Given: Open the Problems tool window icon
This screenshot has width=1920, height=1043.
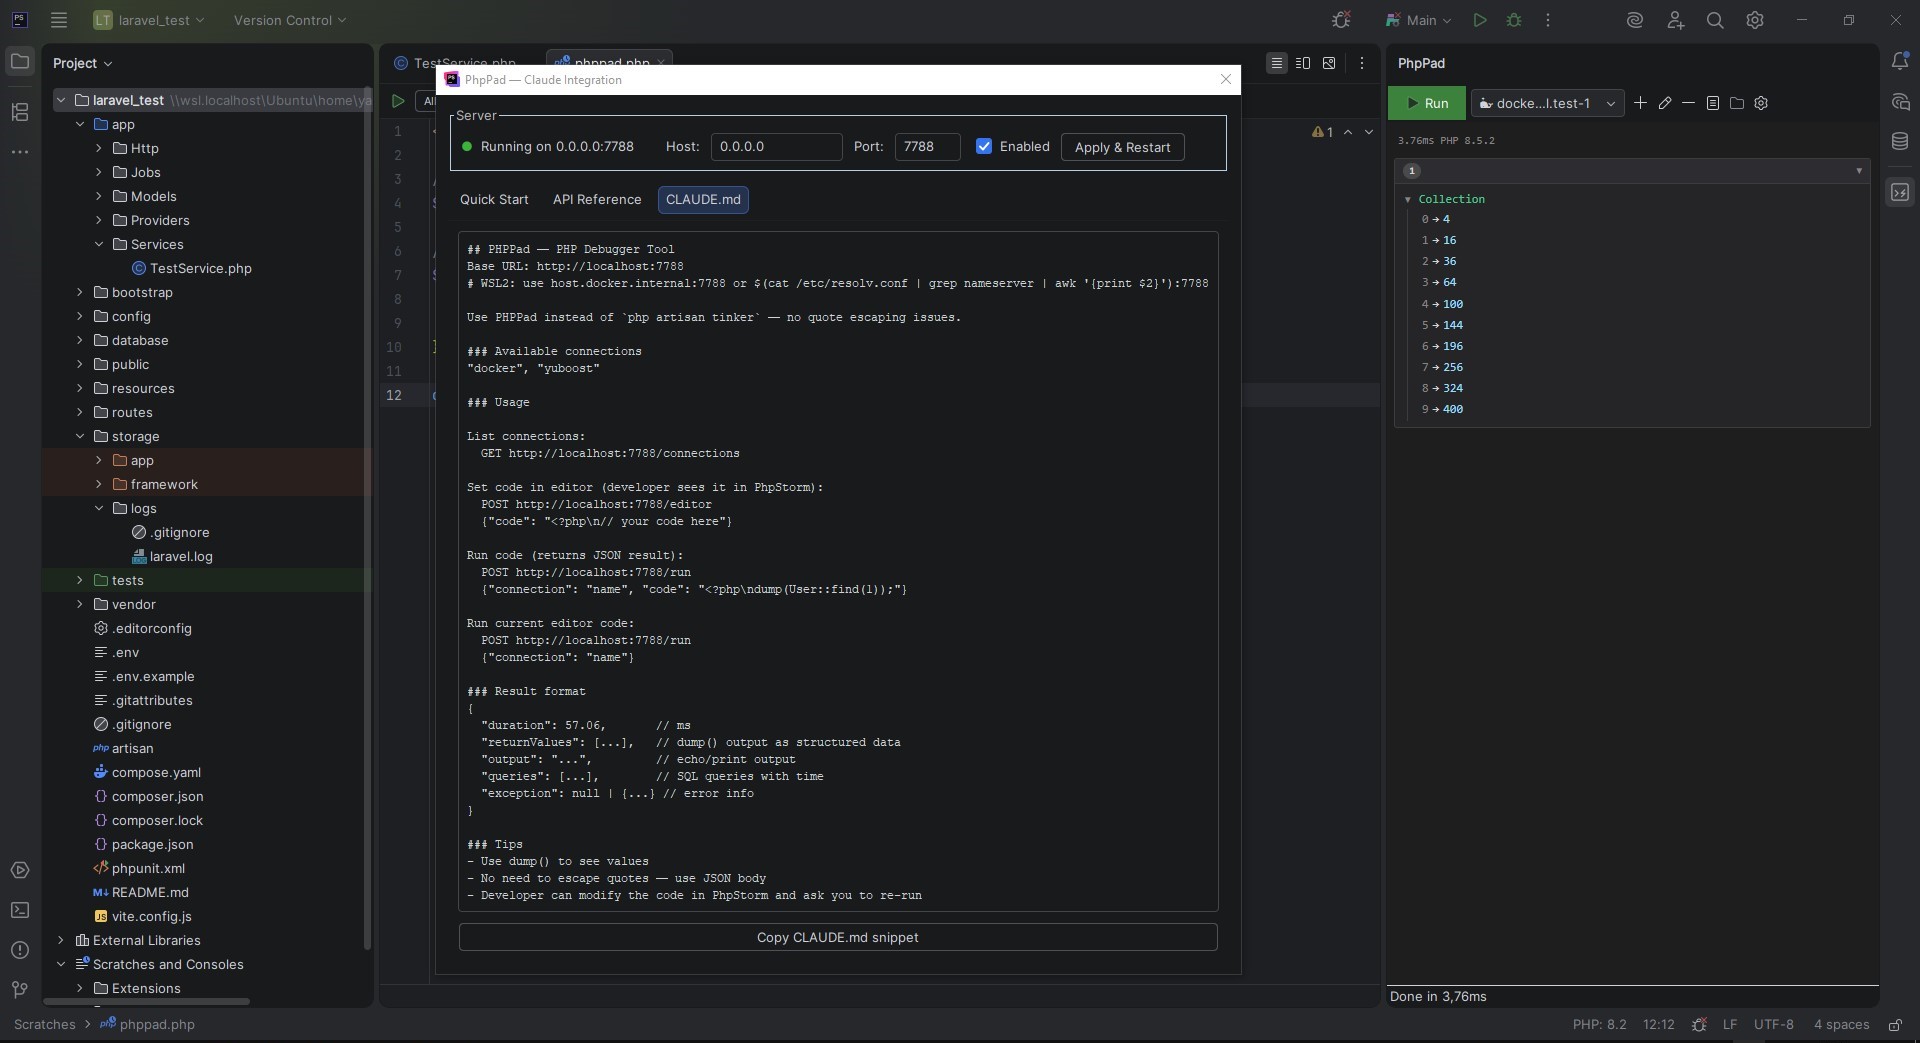Looking at the screenshot, I should (x=20, y=950).
